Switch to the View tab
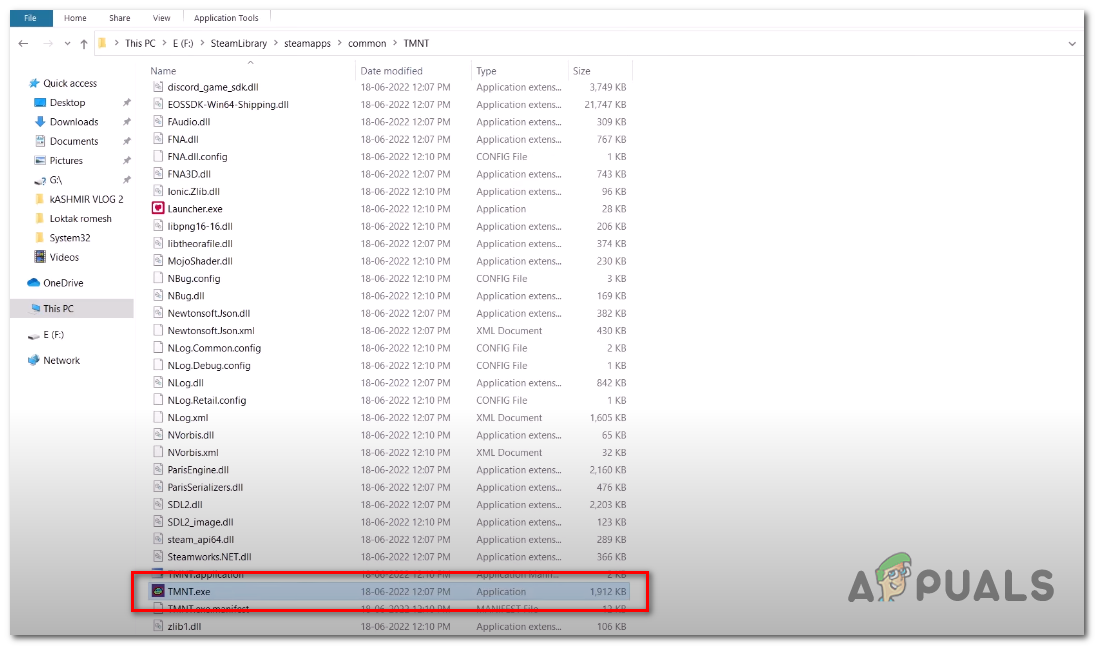The image size is (1095, 646). (161, 18)
